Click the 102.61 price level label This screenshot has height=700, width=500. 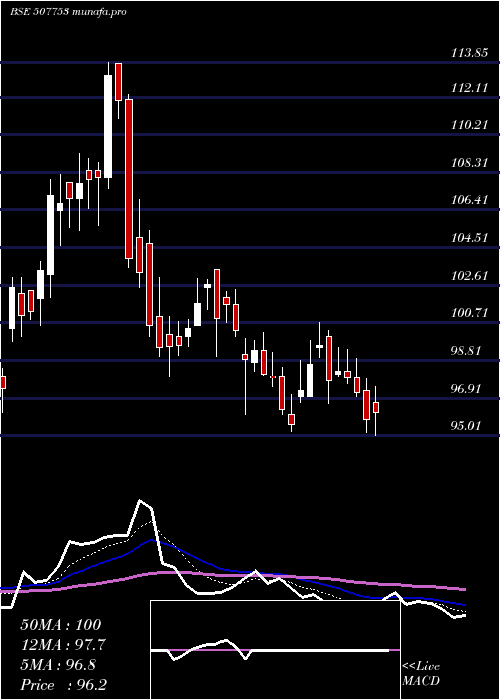(468, 275)
